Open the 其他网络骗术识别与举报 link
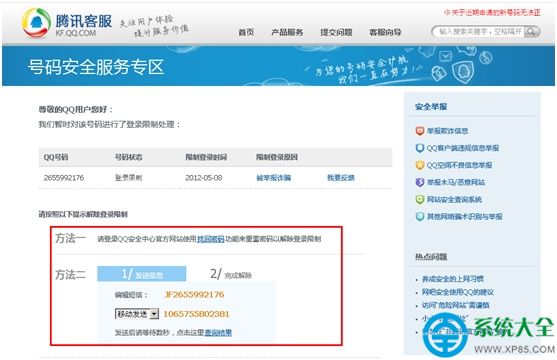557x360 pixels. tap(464, 216)
